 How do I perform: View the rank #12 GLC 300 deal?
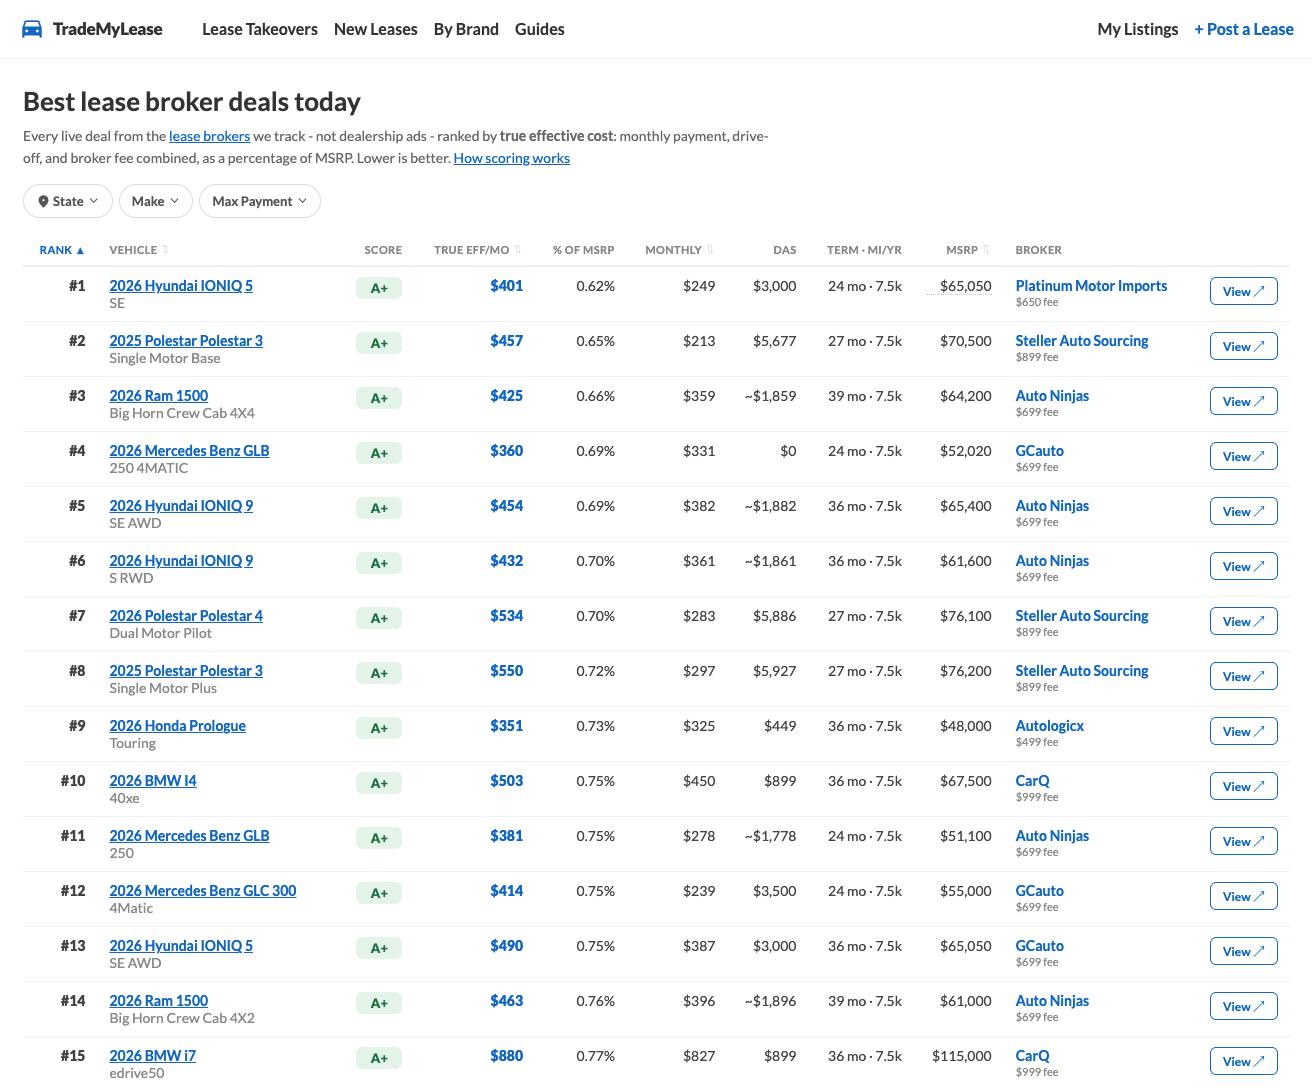1244,897
